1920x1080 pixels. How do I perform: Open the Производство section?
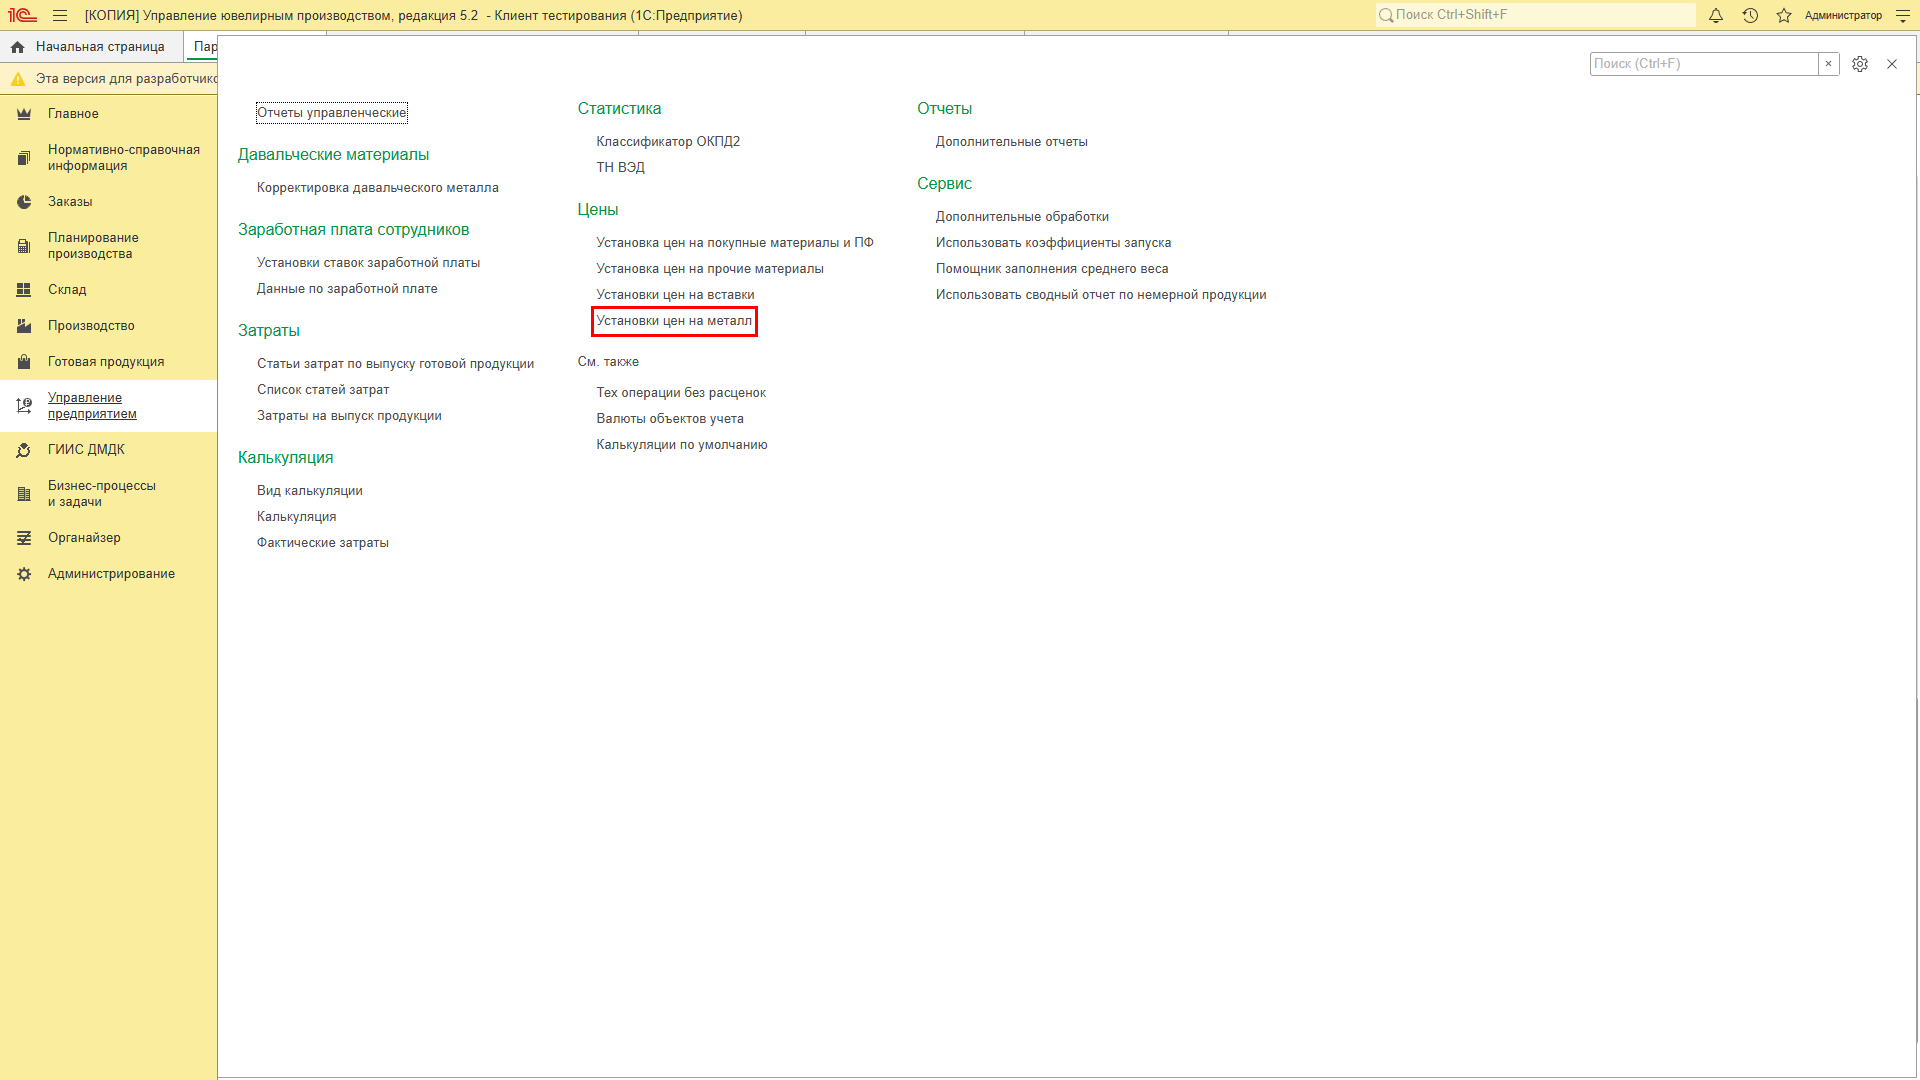click(108, 326)
